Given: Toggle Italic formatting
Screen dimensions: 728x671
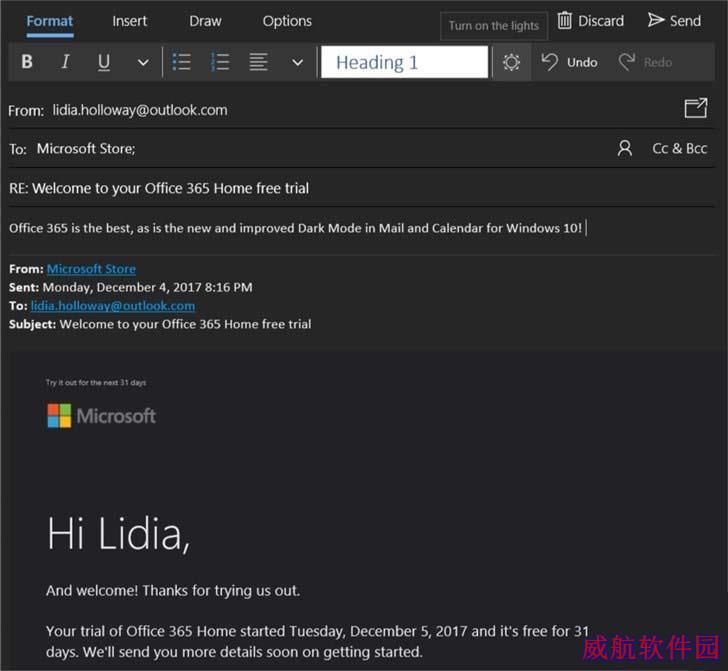Looking at the screenshot, I should tap(65, 62).
